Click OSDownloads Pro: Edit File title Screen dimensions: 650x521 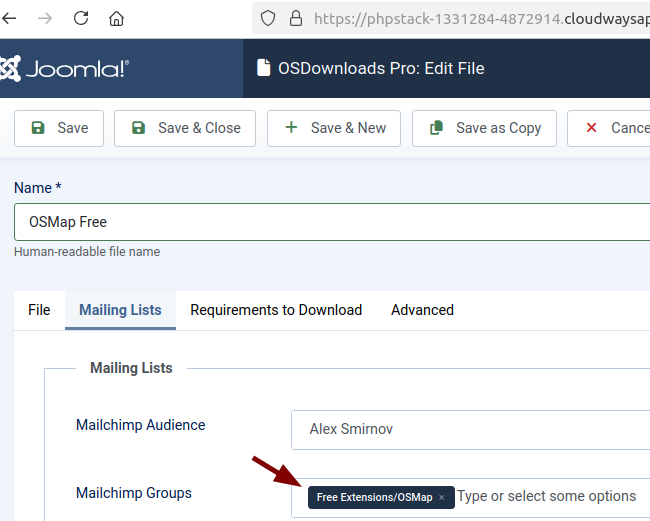pos(381,68)
